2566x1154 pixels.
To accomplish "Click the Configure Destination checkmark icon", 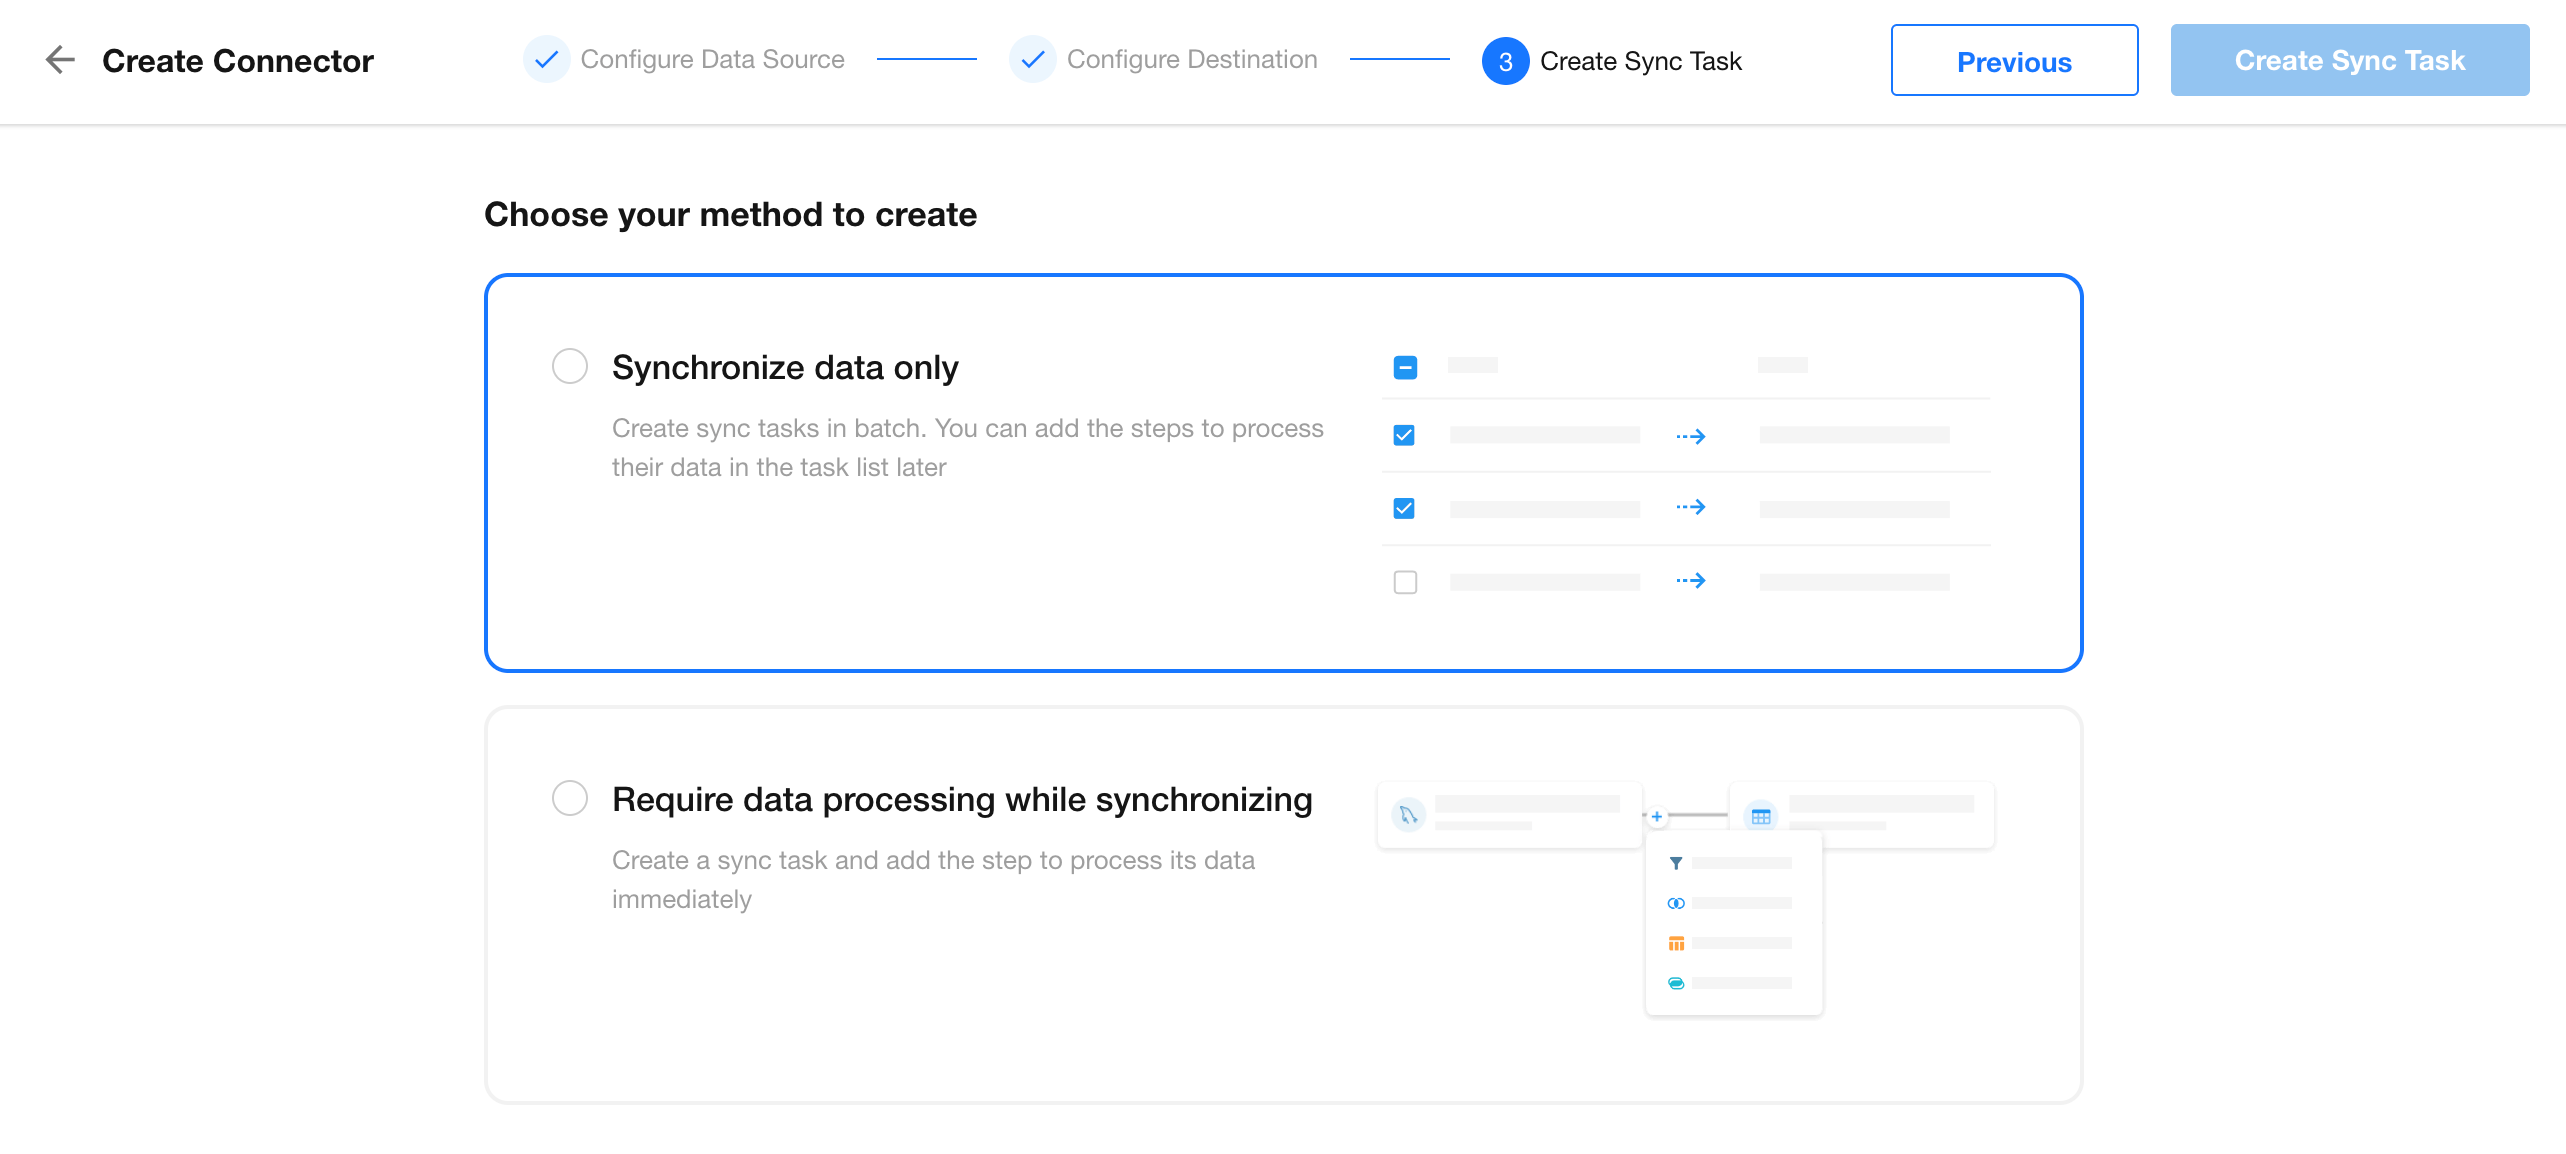I will (x=1033, y=60).
